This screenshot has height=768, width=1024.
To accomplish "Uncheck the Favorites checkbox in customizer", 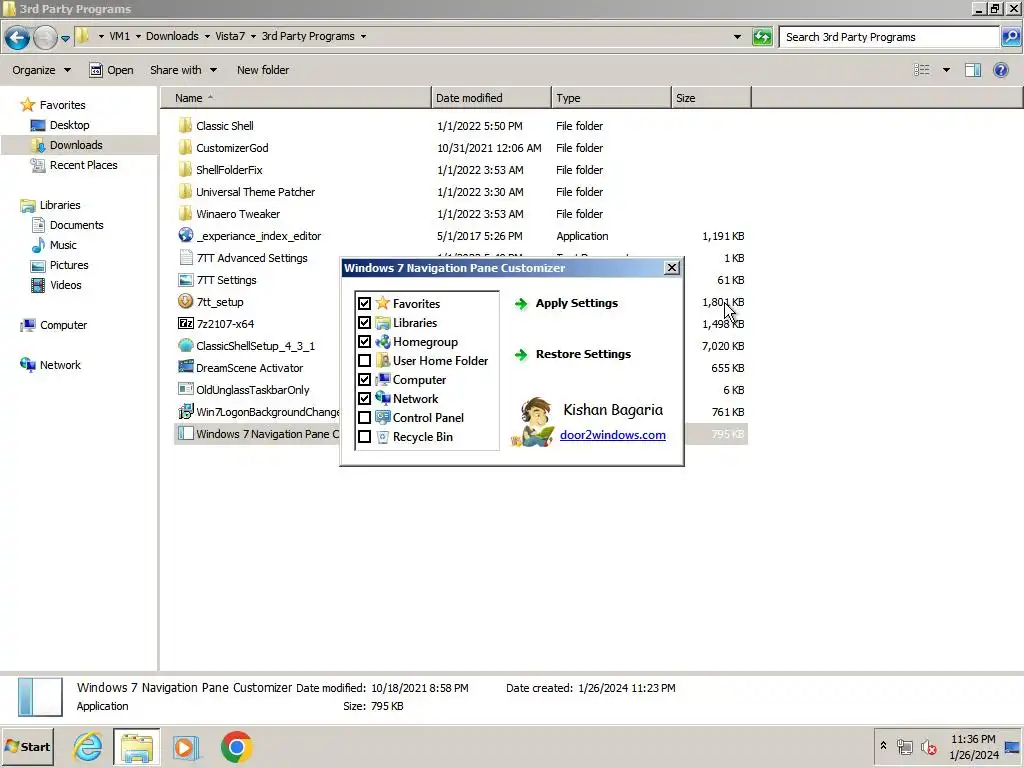I will tap(364, 304).
